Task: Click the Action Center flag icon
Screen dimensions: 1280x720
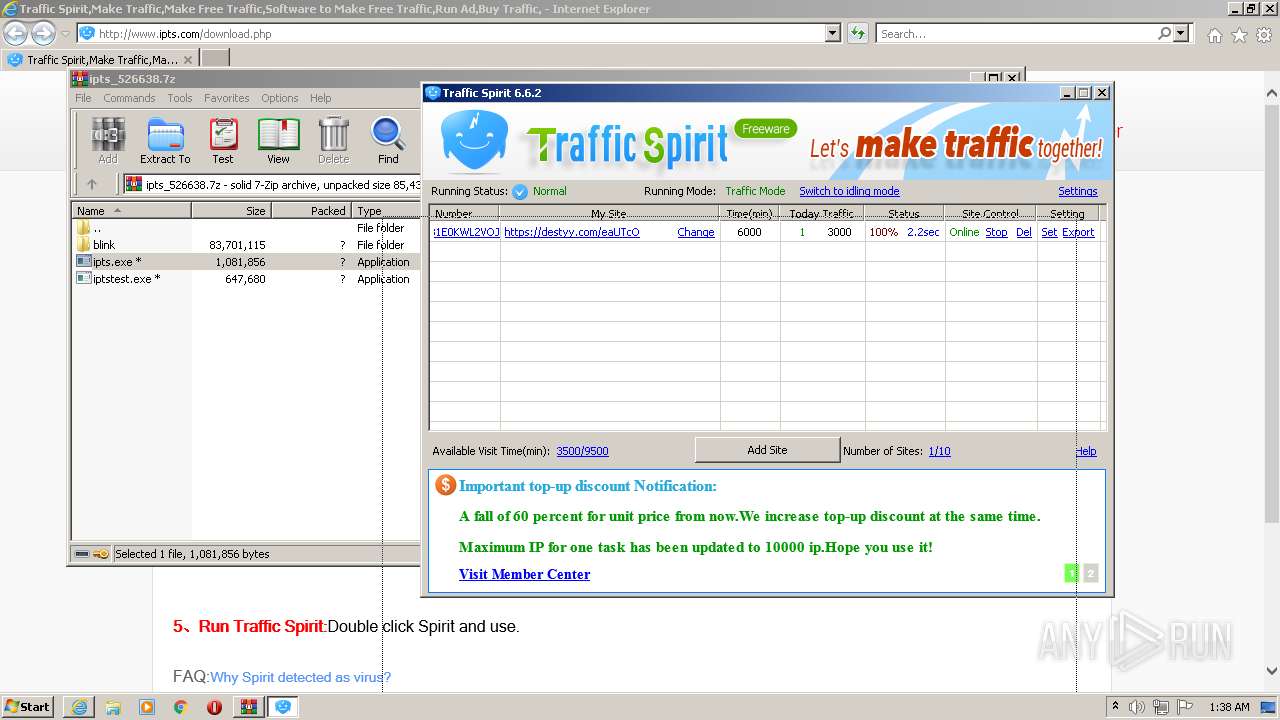Action: pyautogui.click(x=1185, y=707)
